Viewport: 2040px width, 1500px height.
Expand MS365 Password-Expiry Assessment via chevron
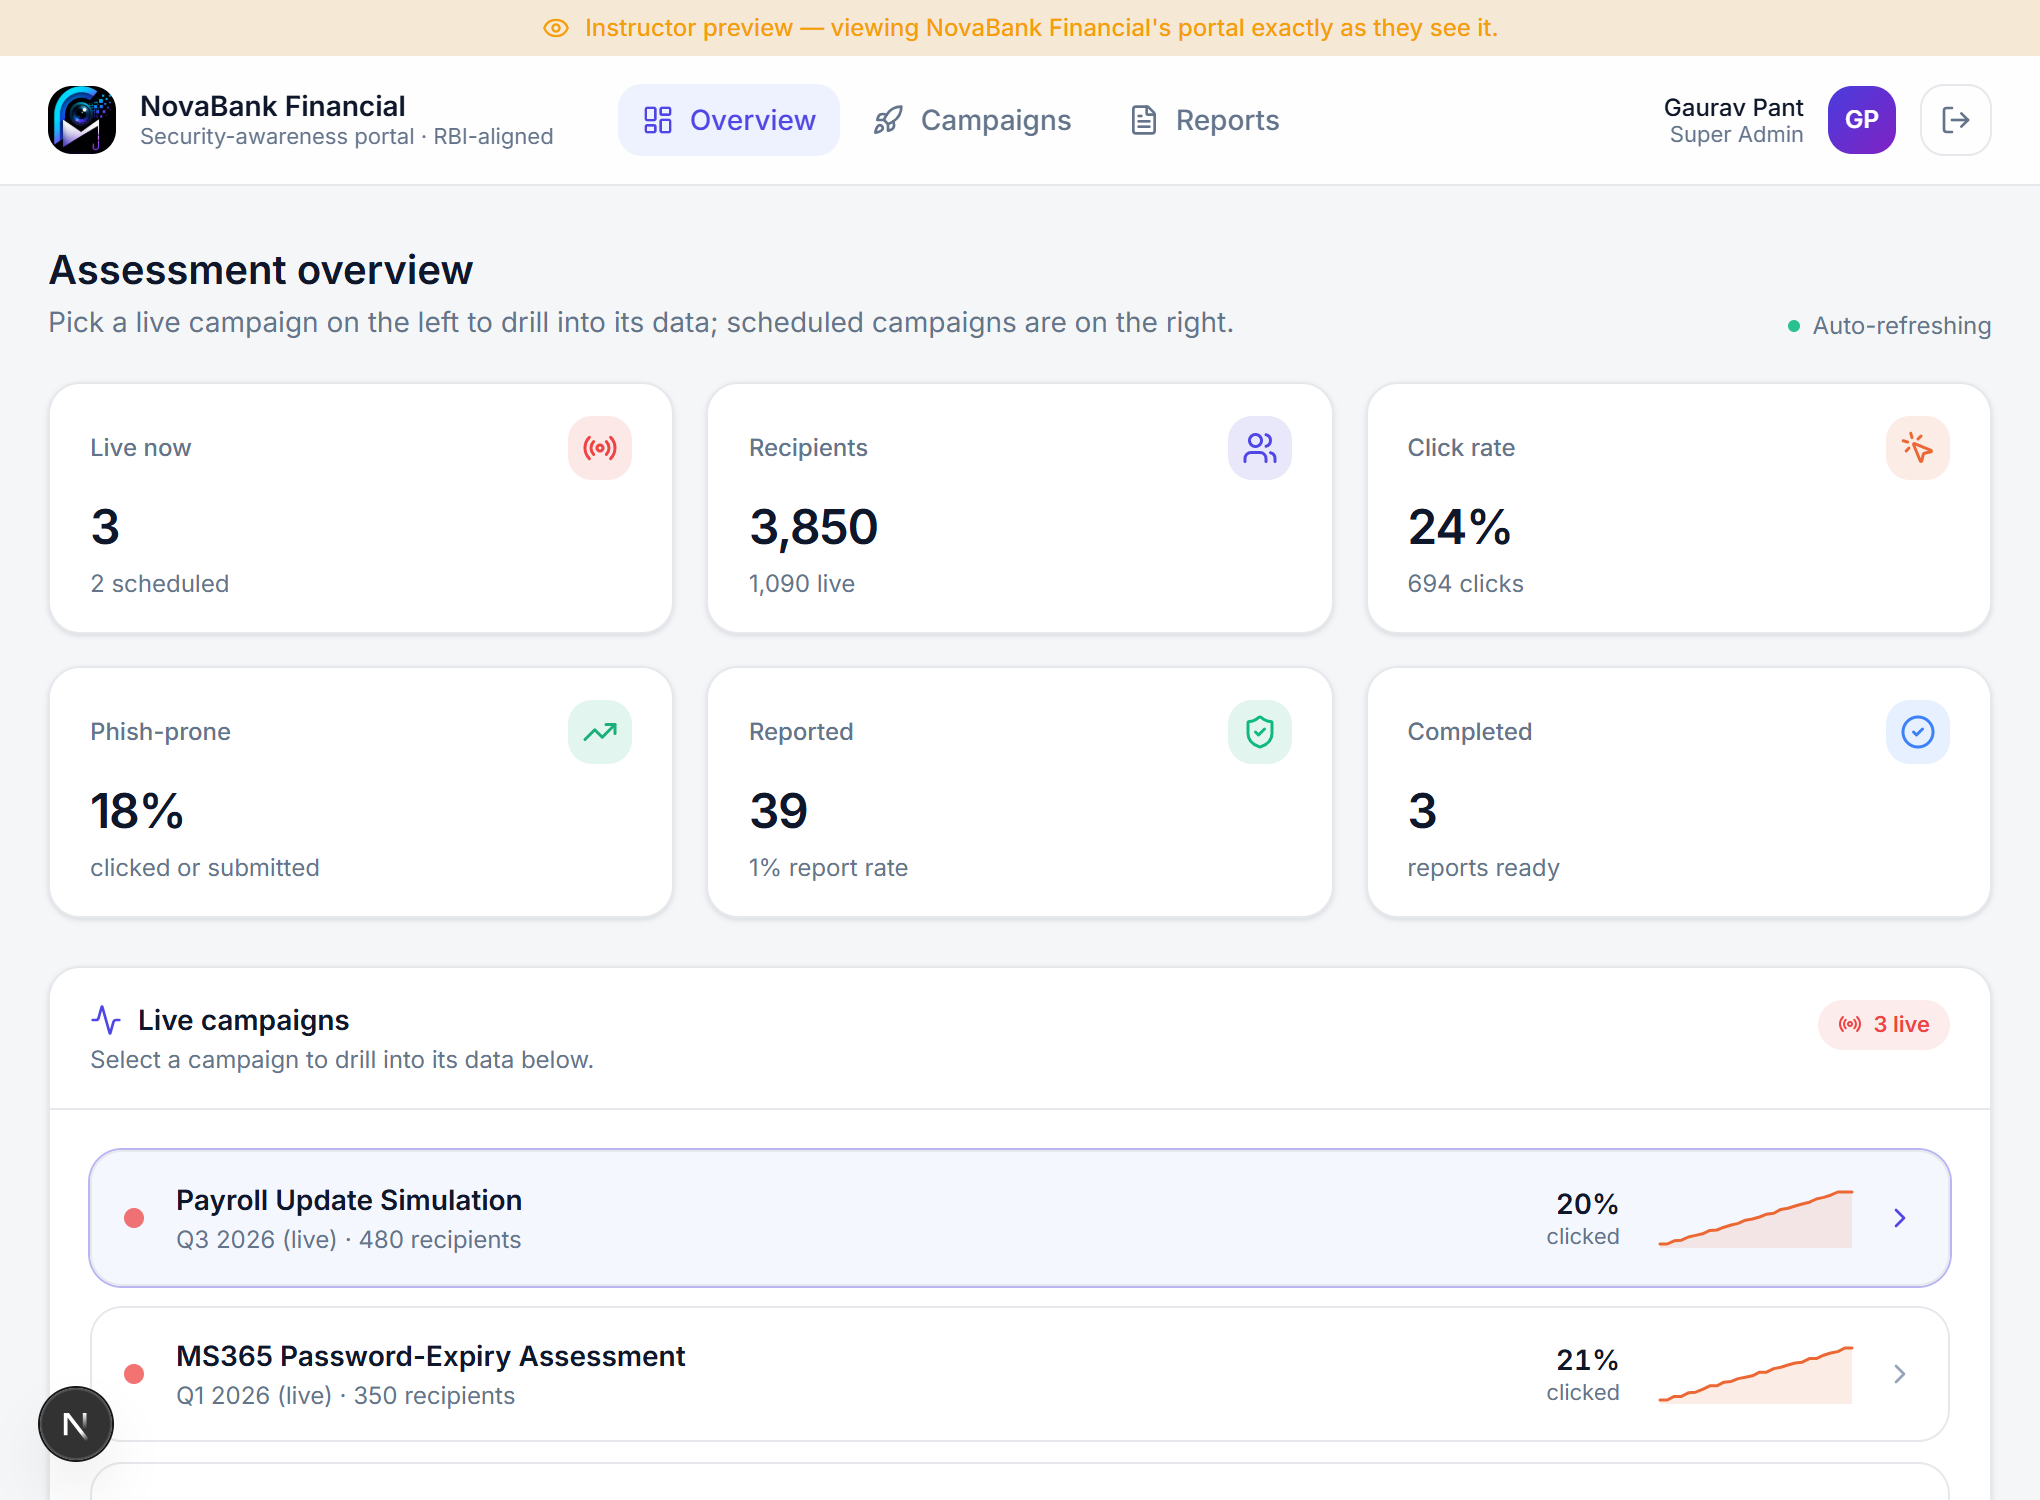tap(1900, 1374)
